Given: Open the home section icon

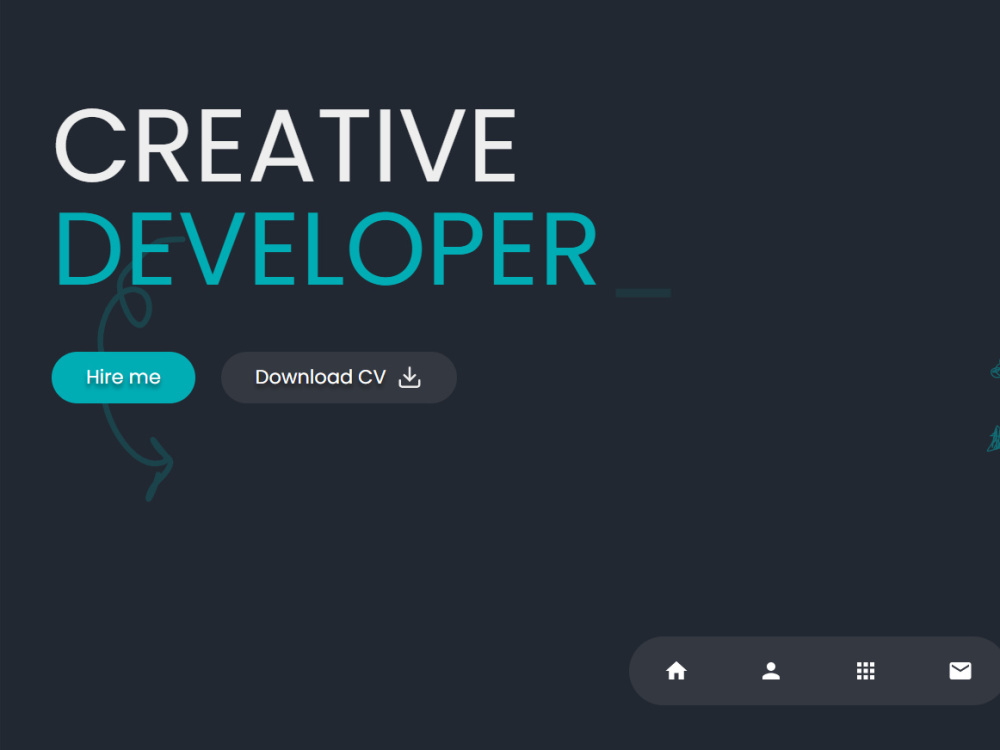Looking at the screenshot, I should tap(676, 671).
